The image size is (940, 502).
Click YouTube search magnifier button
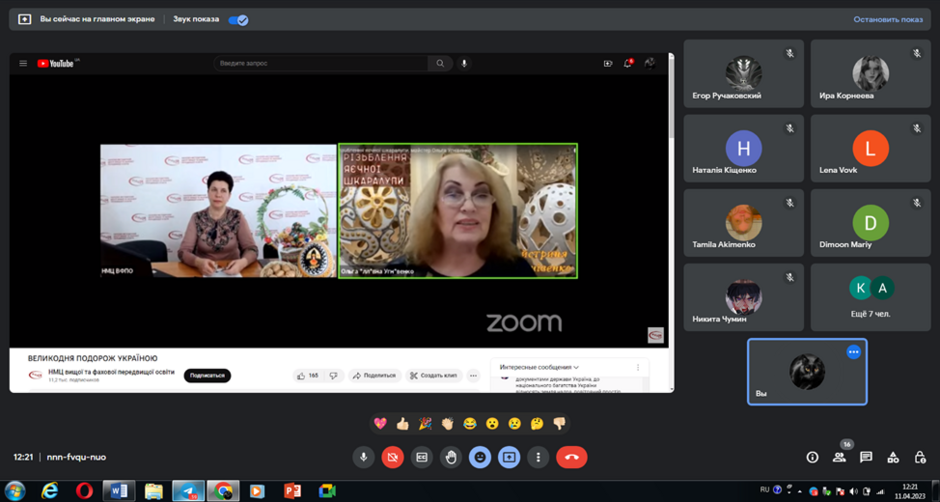pyautogui.click(x=441, y=63)
